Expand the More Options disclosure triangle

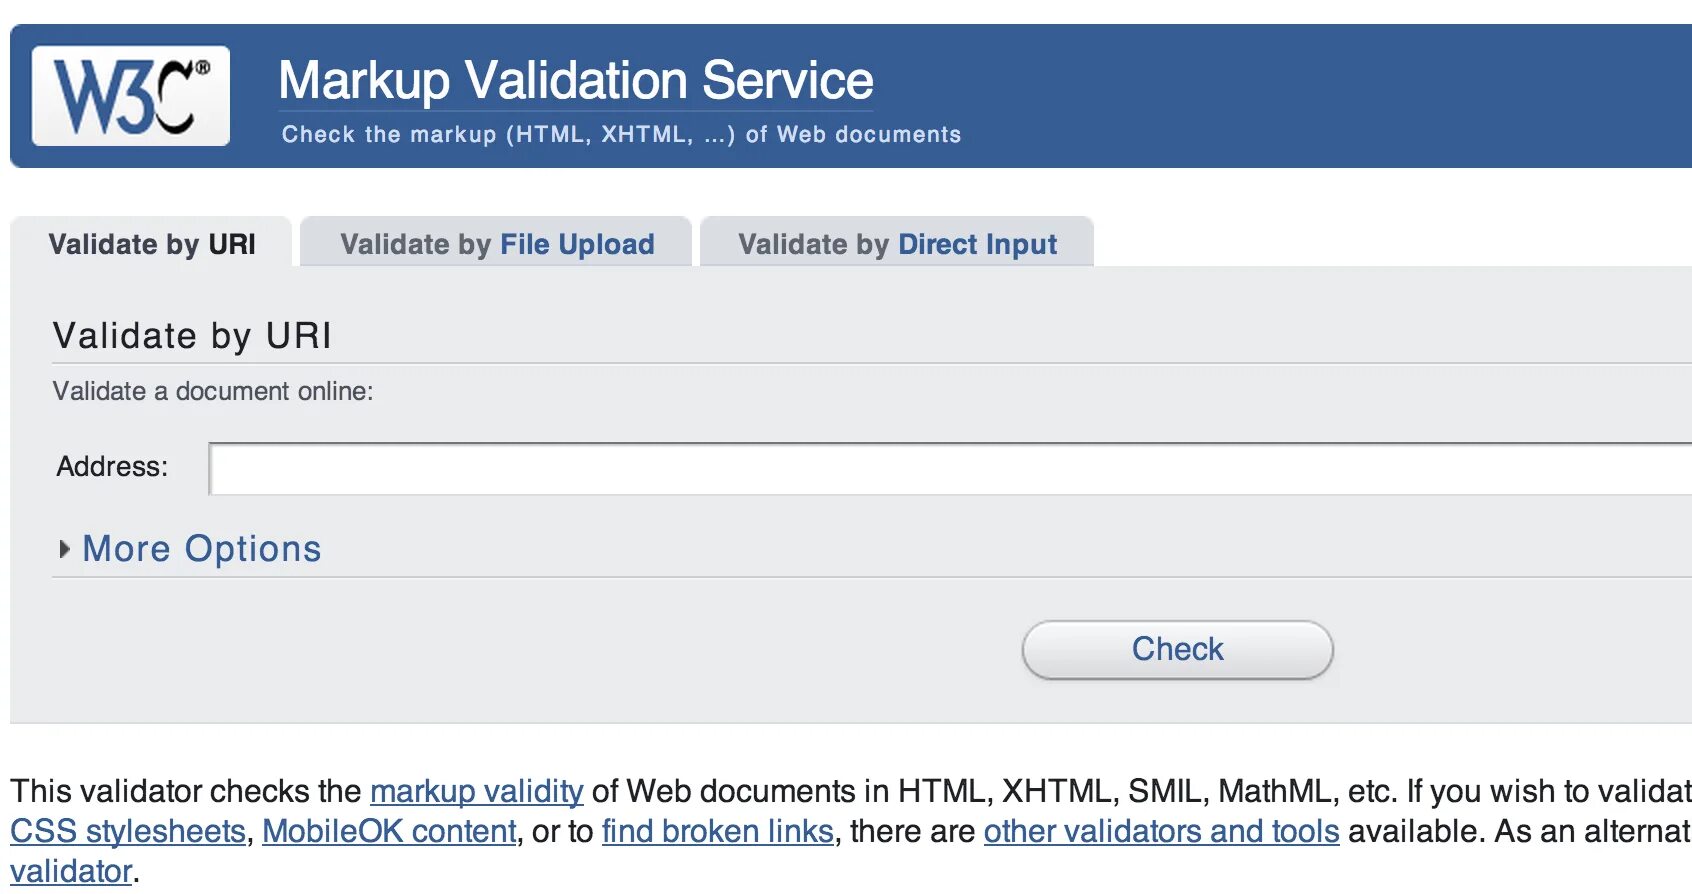65,549
